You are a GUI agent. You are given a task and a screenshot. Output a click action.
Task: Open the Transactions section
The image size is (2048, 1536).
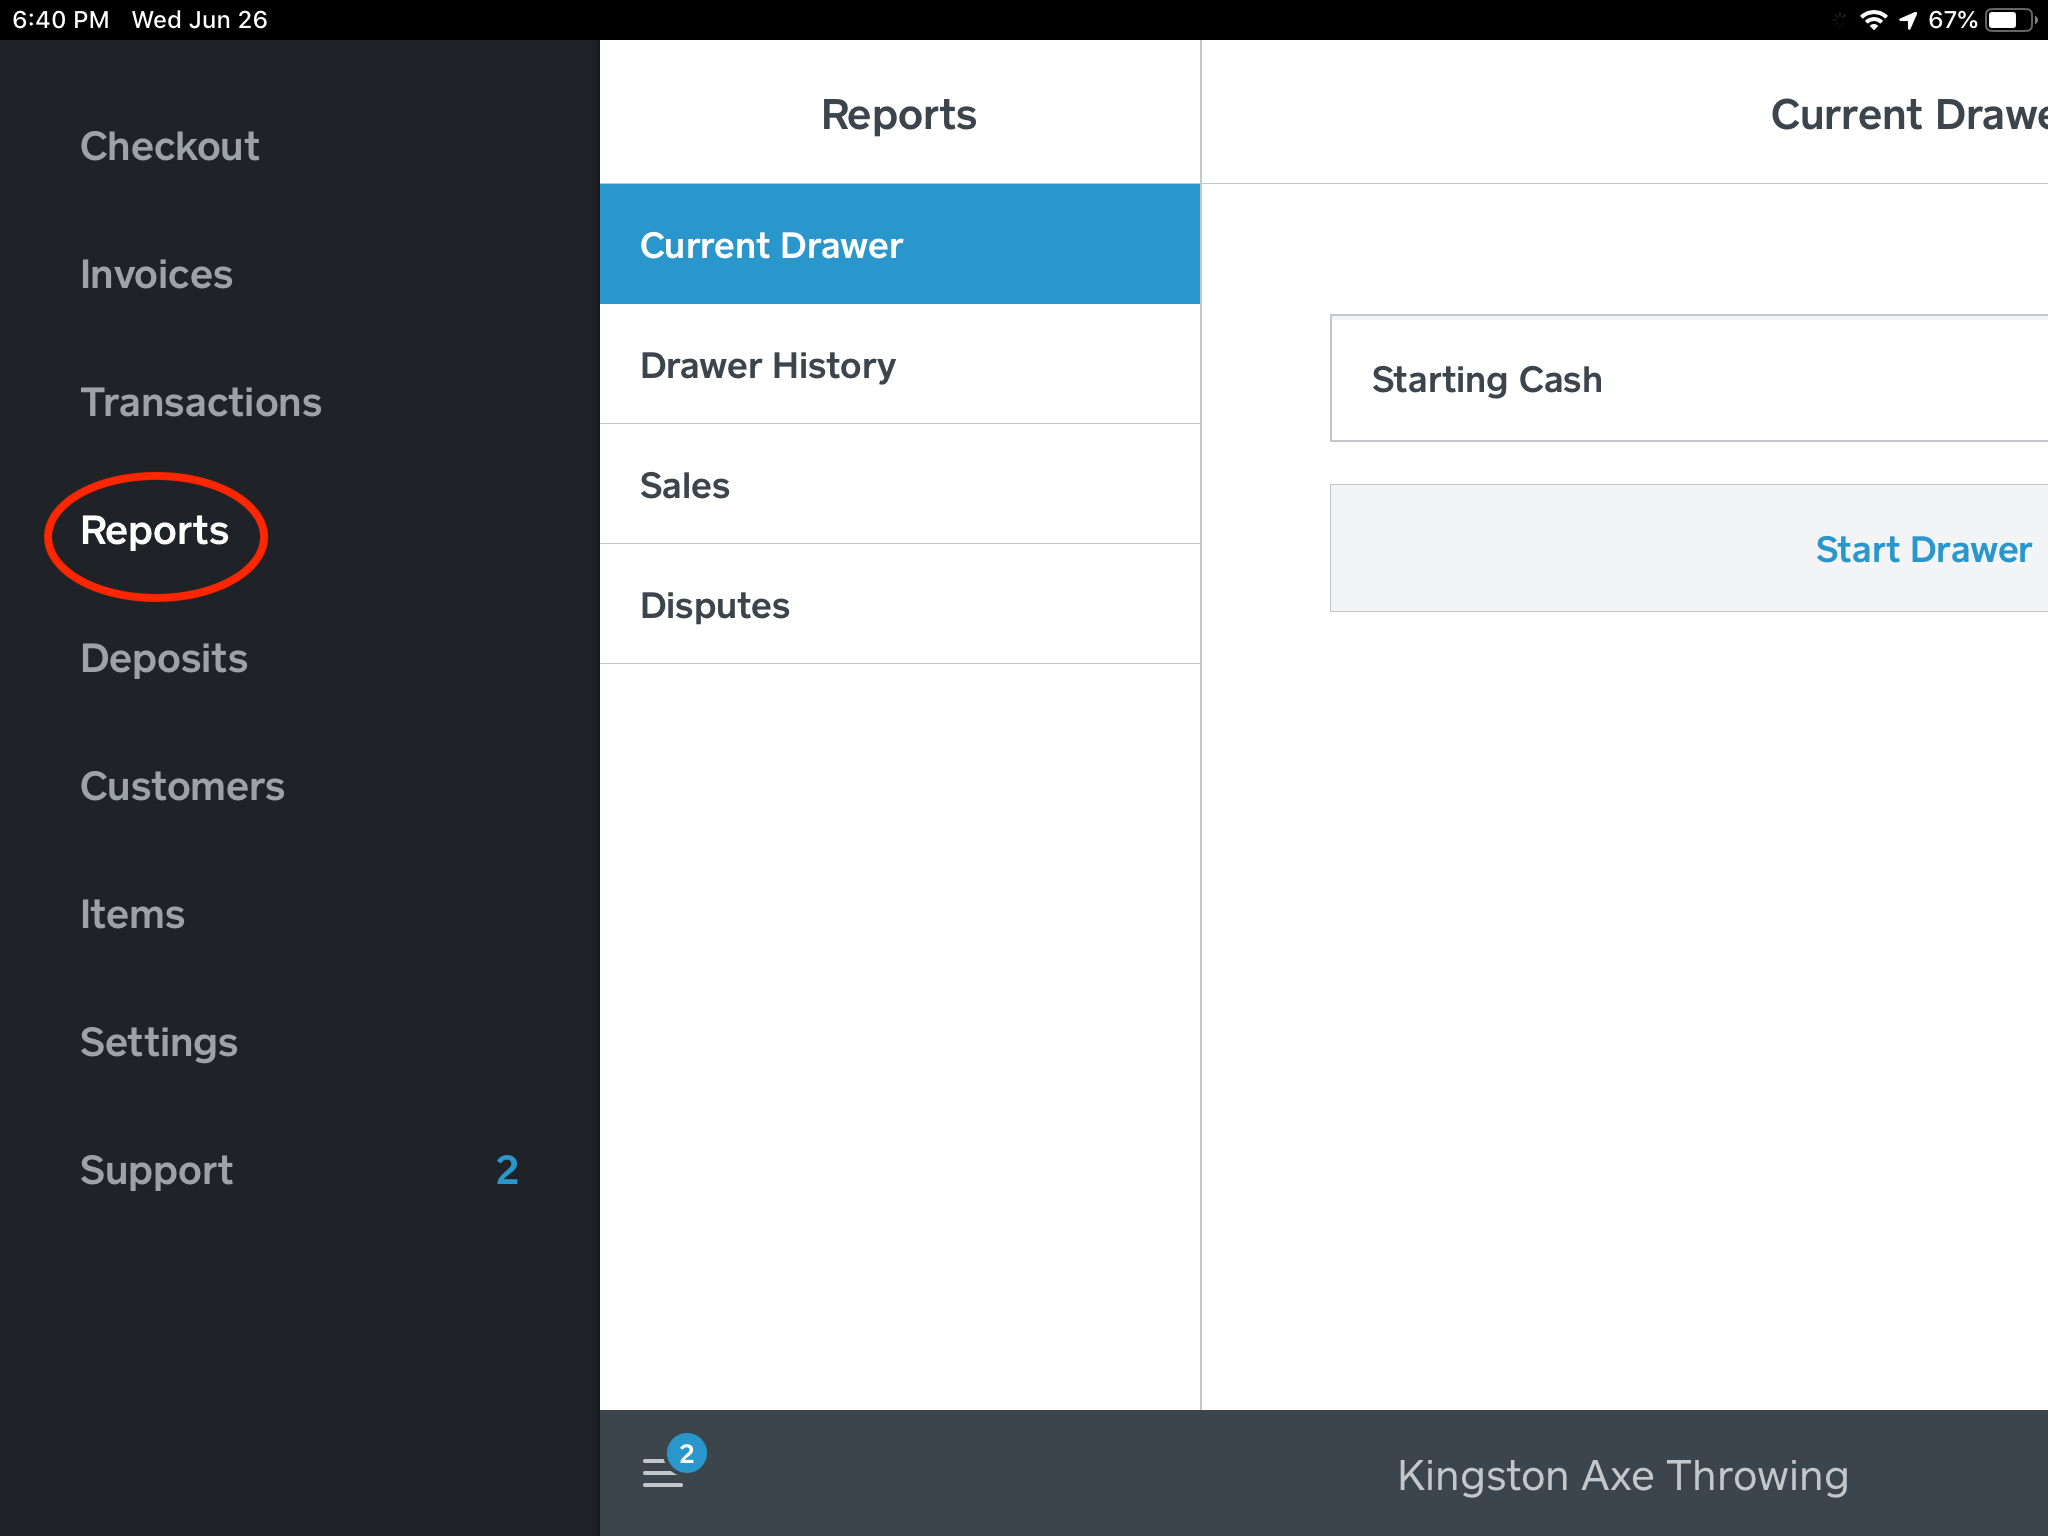pyautogui.click(x=201, y=403)
